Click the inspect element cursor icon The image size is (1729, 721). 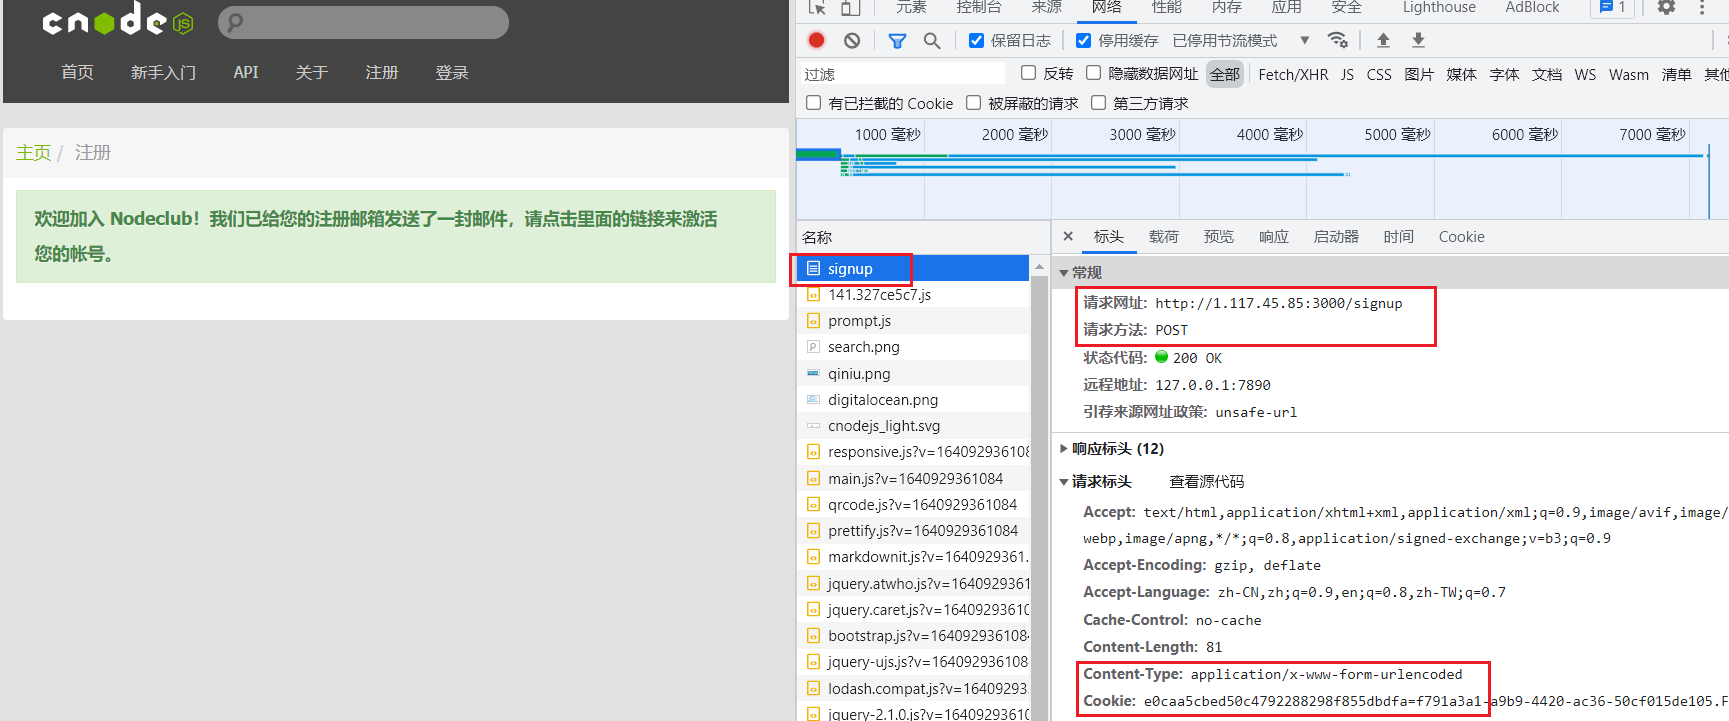click(x=817, y=7)
